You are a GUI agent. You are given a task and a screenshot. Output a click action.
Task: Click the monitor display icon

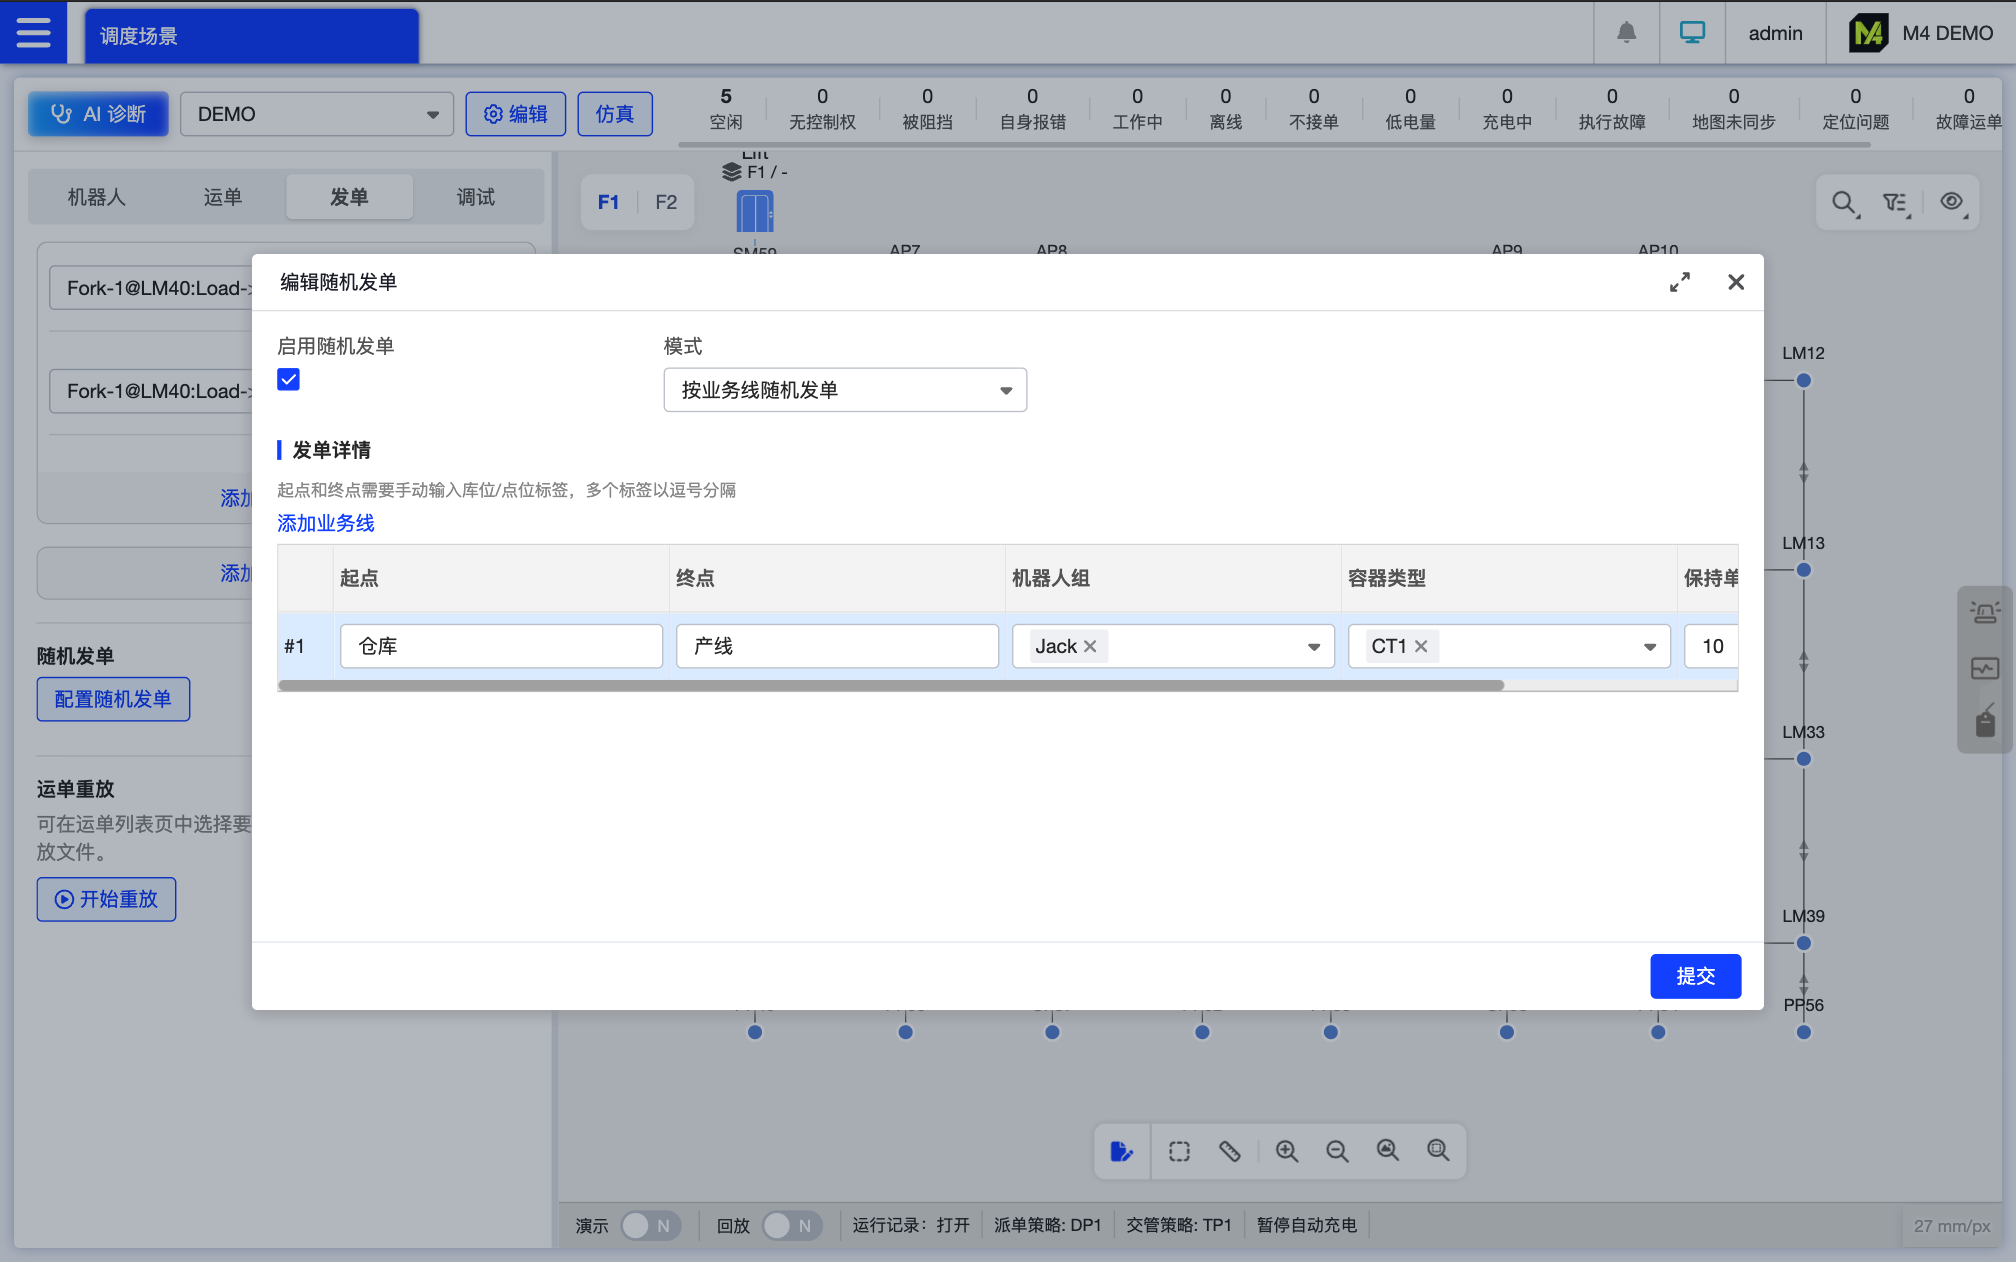(1692, 33)
